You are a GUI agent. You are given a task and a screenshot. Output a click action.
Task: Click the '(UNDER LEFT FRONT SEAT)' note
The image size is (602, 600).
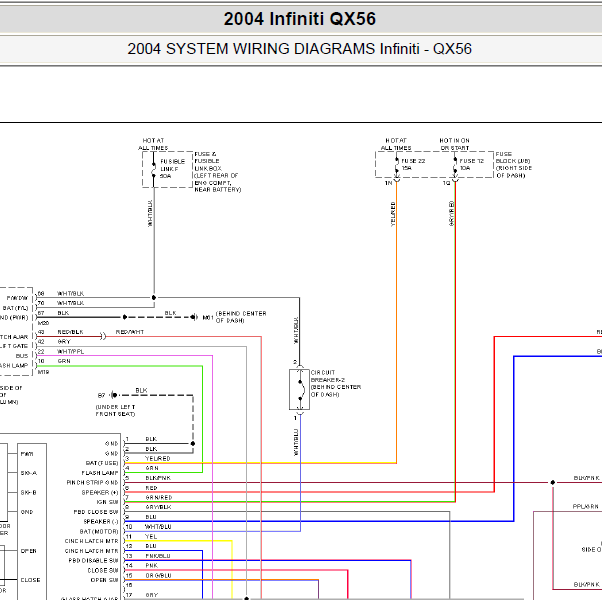115,410
